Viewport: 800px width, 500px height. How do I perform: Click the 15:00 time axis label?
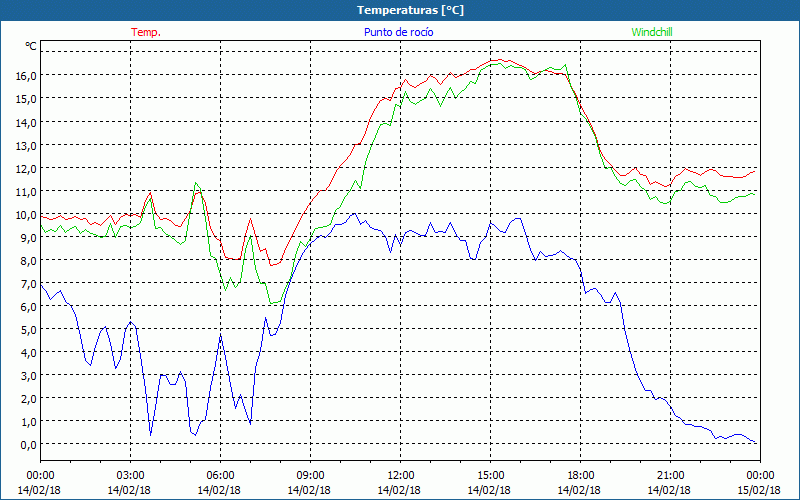490,476
